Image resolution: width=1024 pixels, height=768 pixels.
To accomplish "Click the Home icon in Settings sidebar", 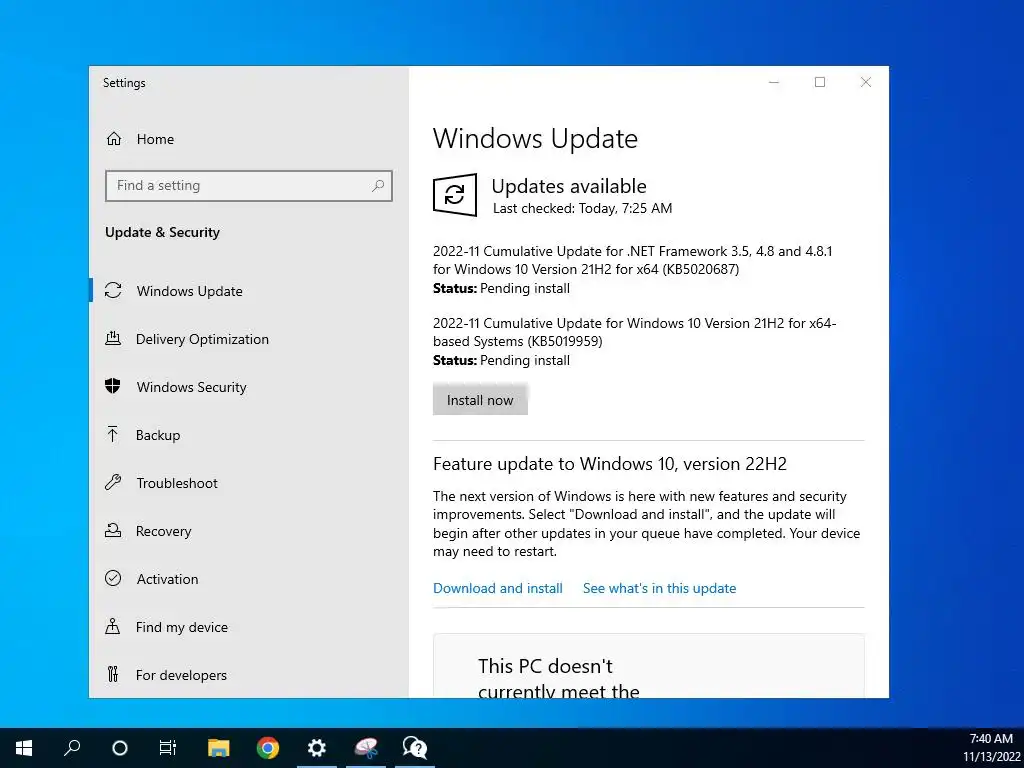I will coord(114,139).
